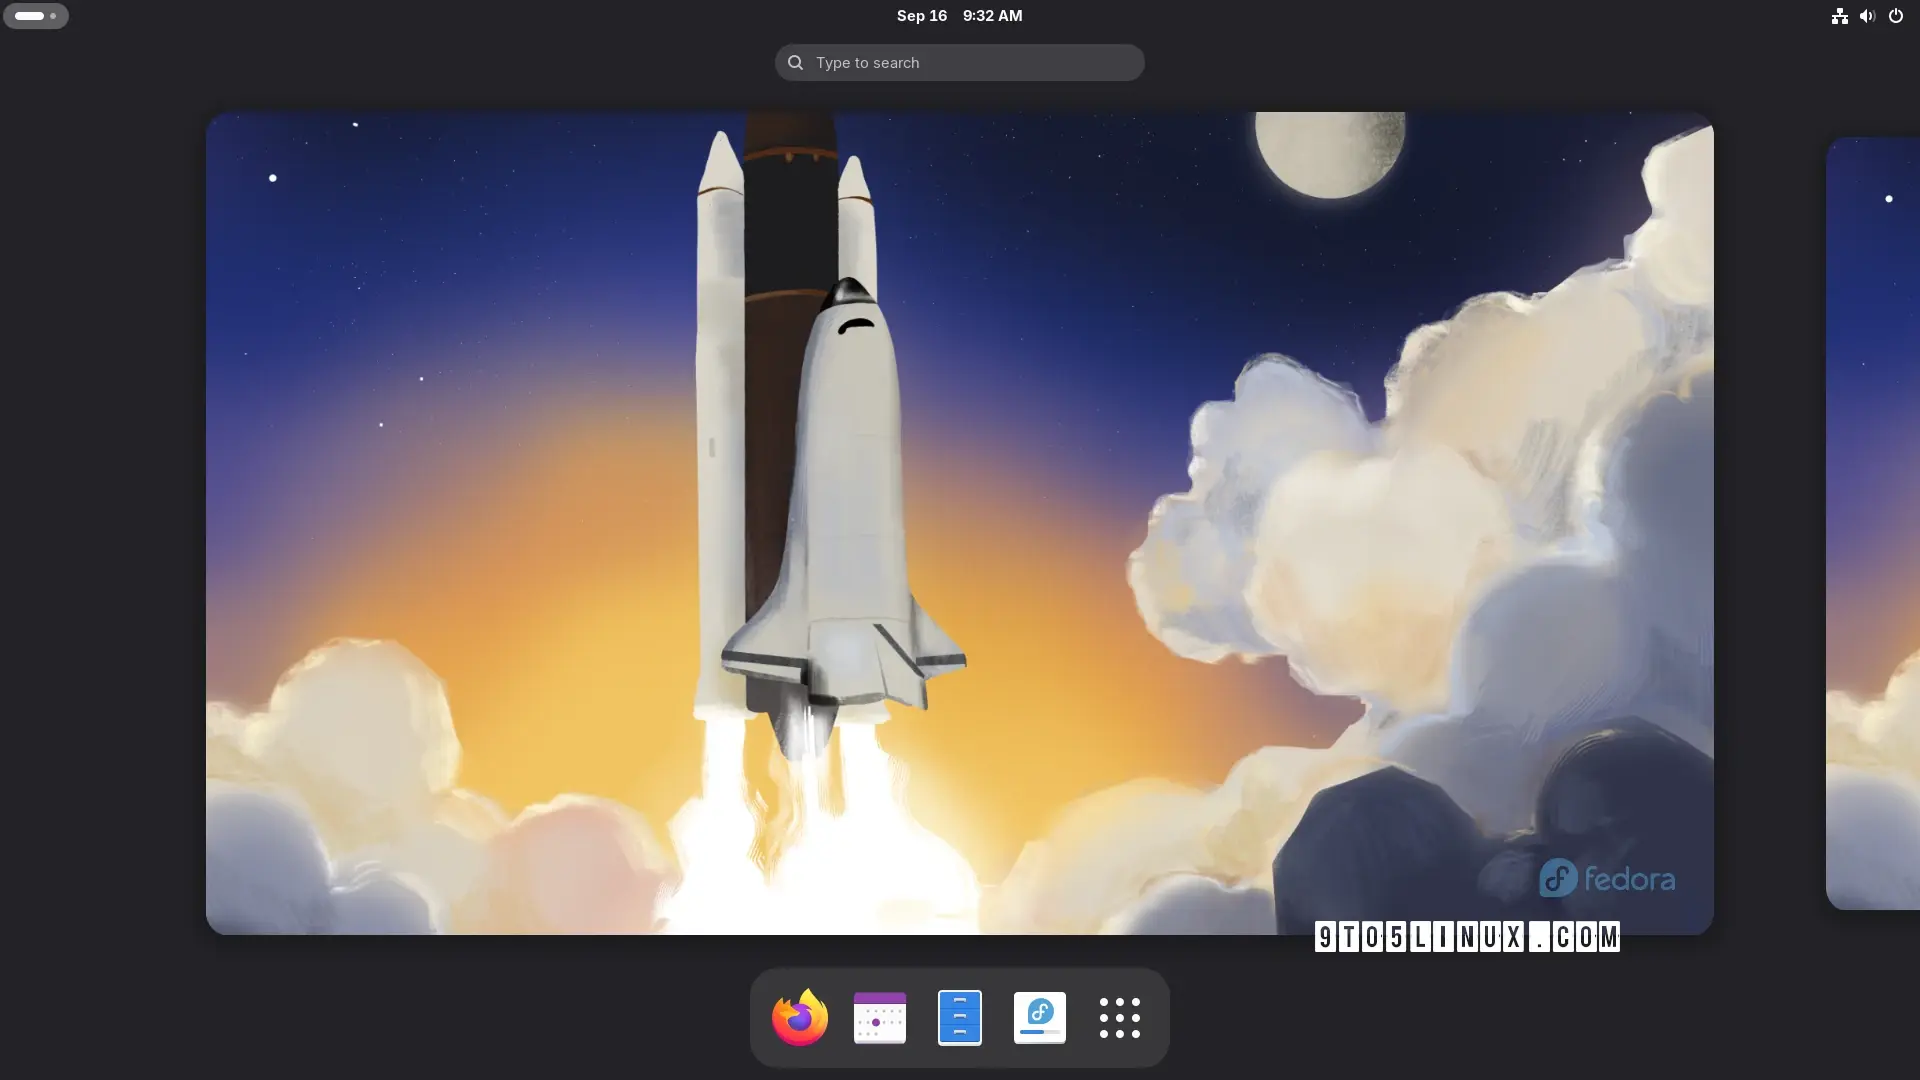This screenshot has width=1920, height=1080.
Task: Open the Files file manager
Action: (x=959, y=1018)
